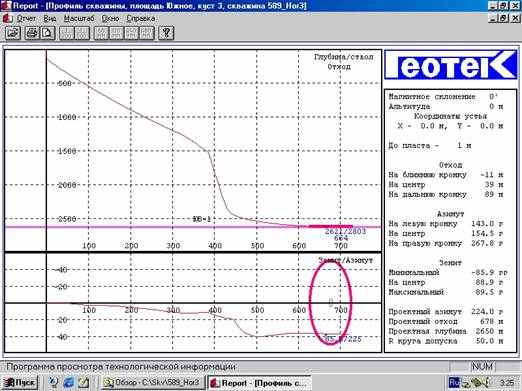The width and height of the screenshot is (522, 391).
Task: Click the Пуск start button
Action: (19, 382)
